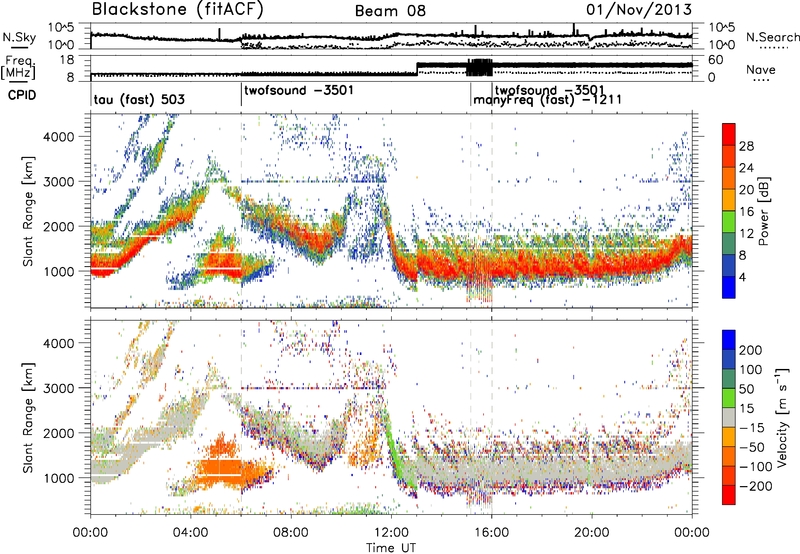Click the '-15' value on Velocity color bar

pyautogui.click(x=752, y=428)
